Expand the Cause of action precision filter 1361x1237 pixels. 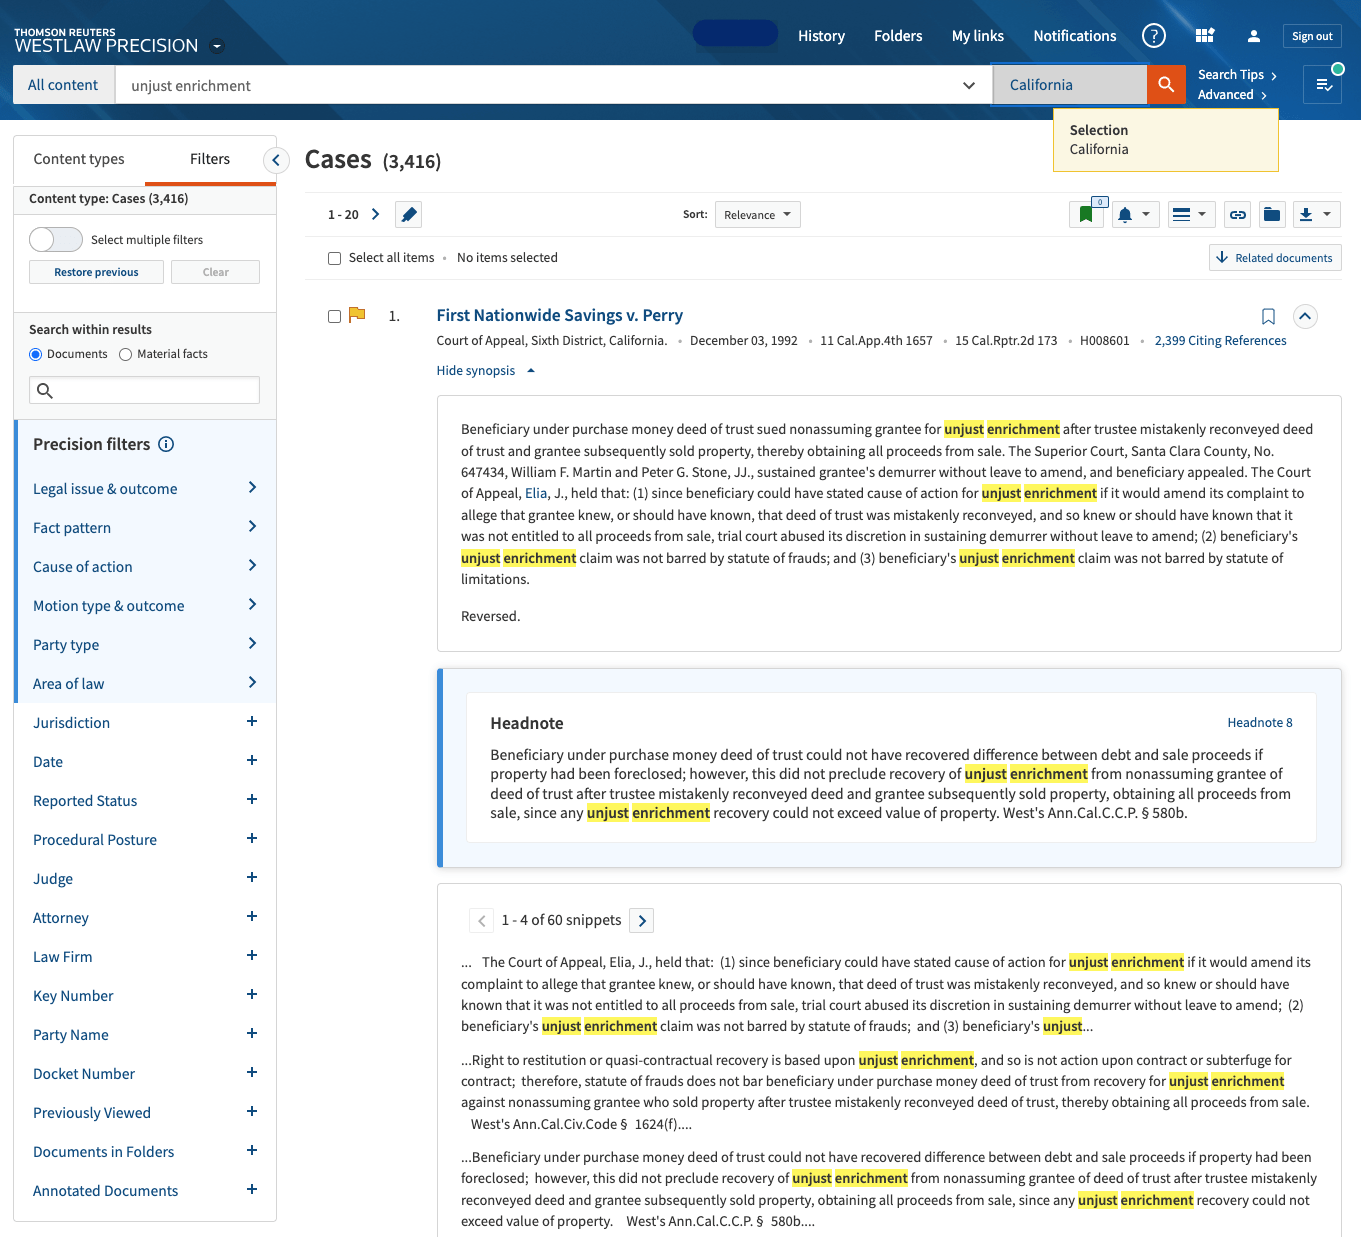tap(252, 566)
